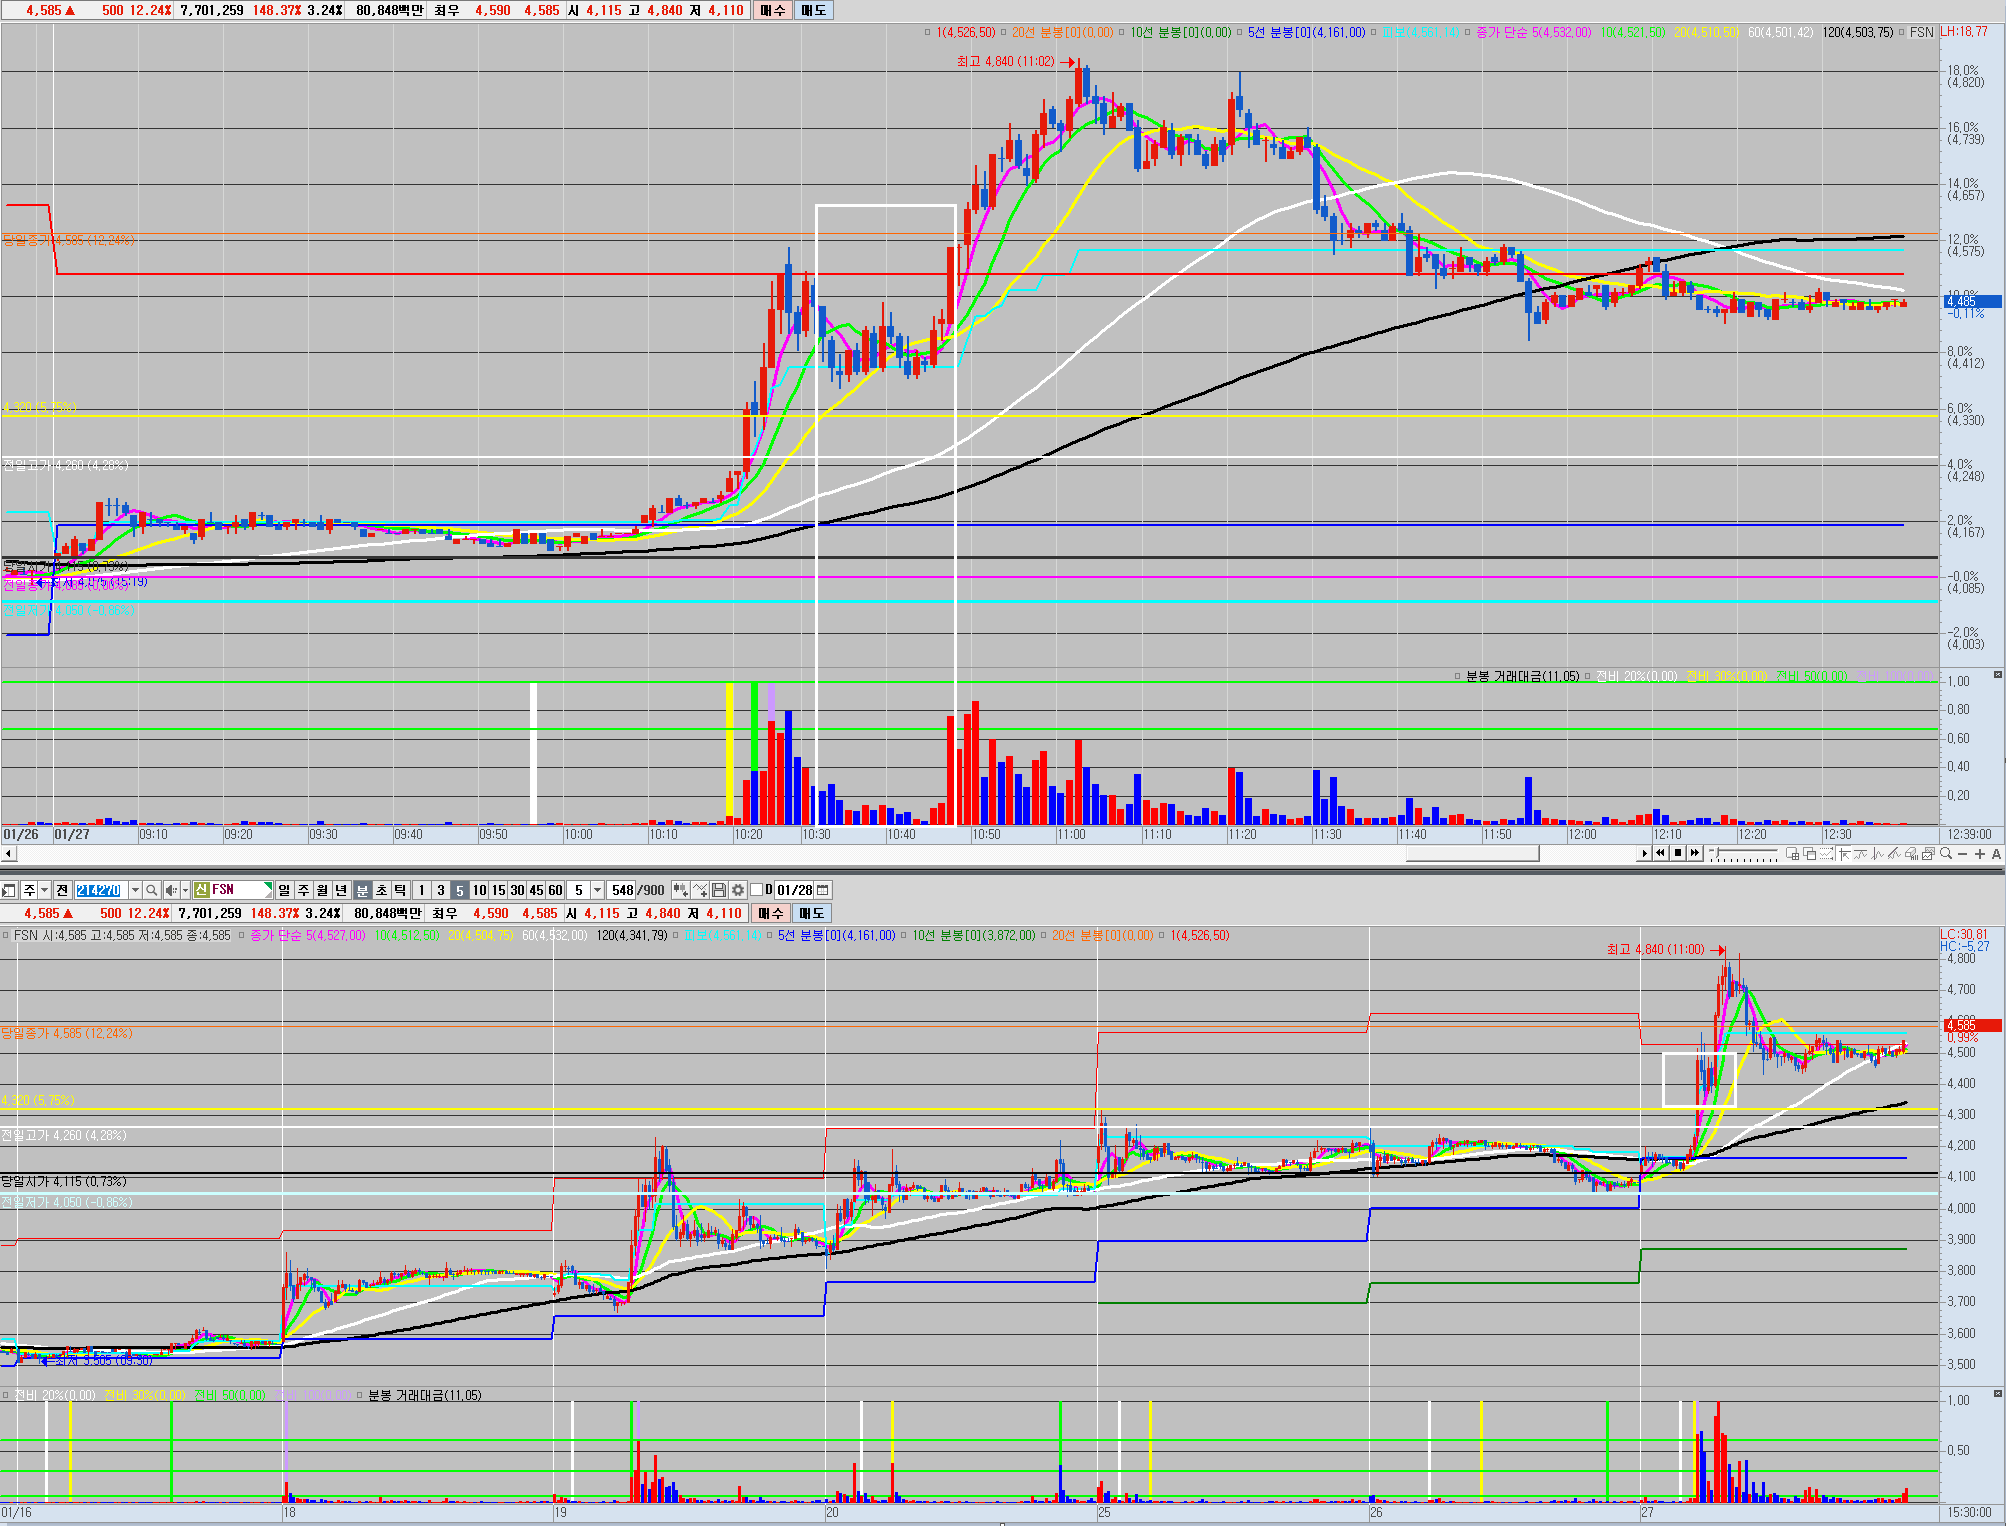2006x1526 pixels.
Task: Open chart settings gear icon
Action: [738, 890]
